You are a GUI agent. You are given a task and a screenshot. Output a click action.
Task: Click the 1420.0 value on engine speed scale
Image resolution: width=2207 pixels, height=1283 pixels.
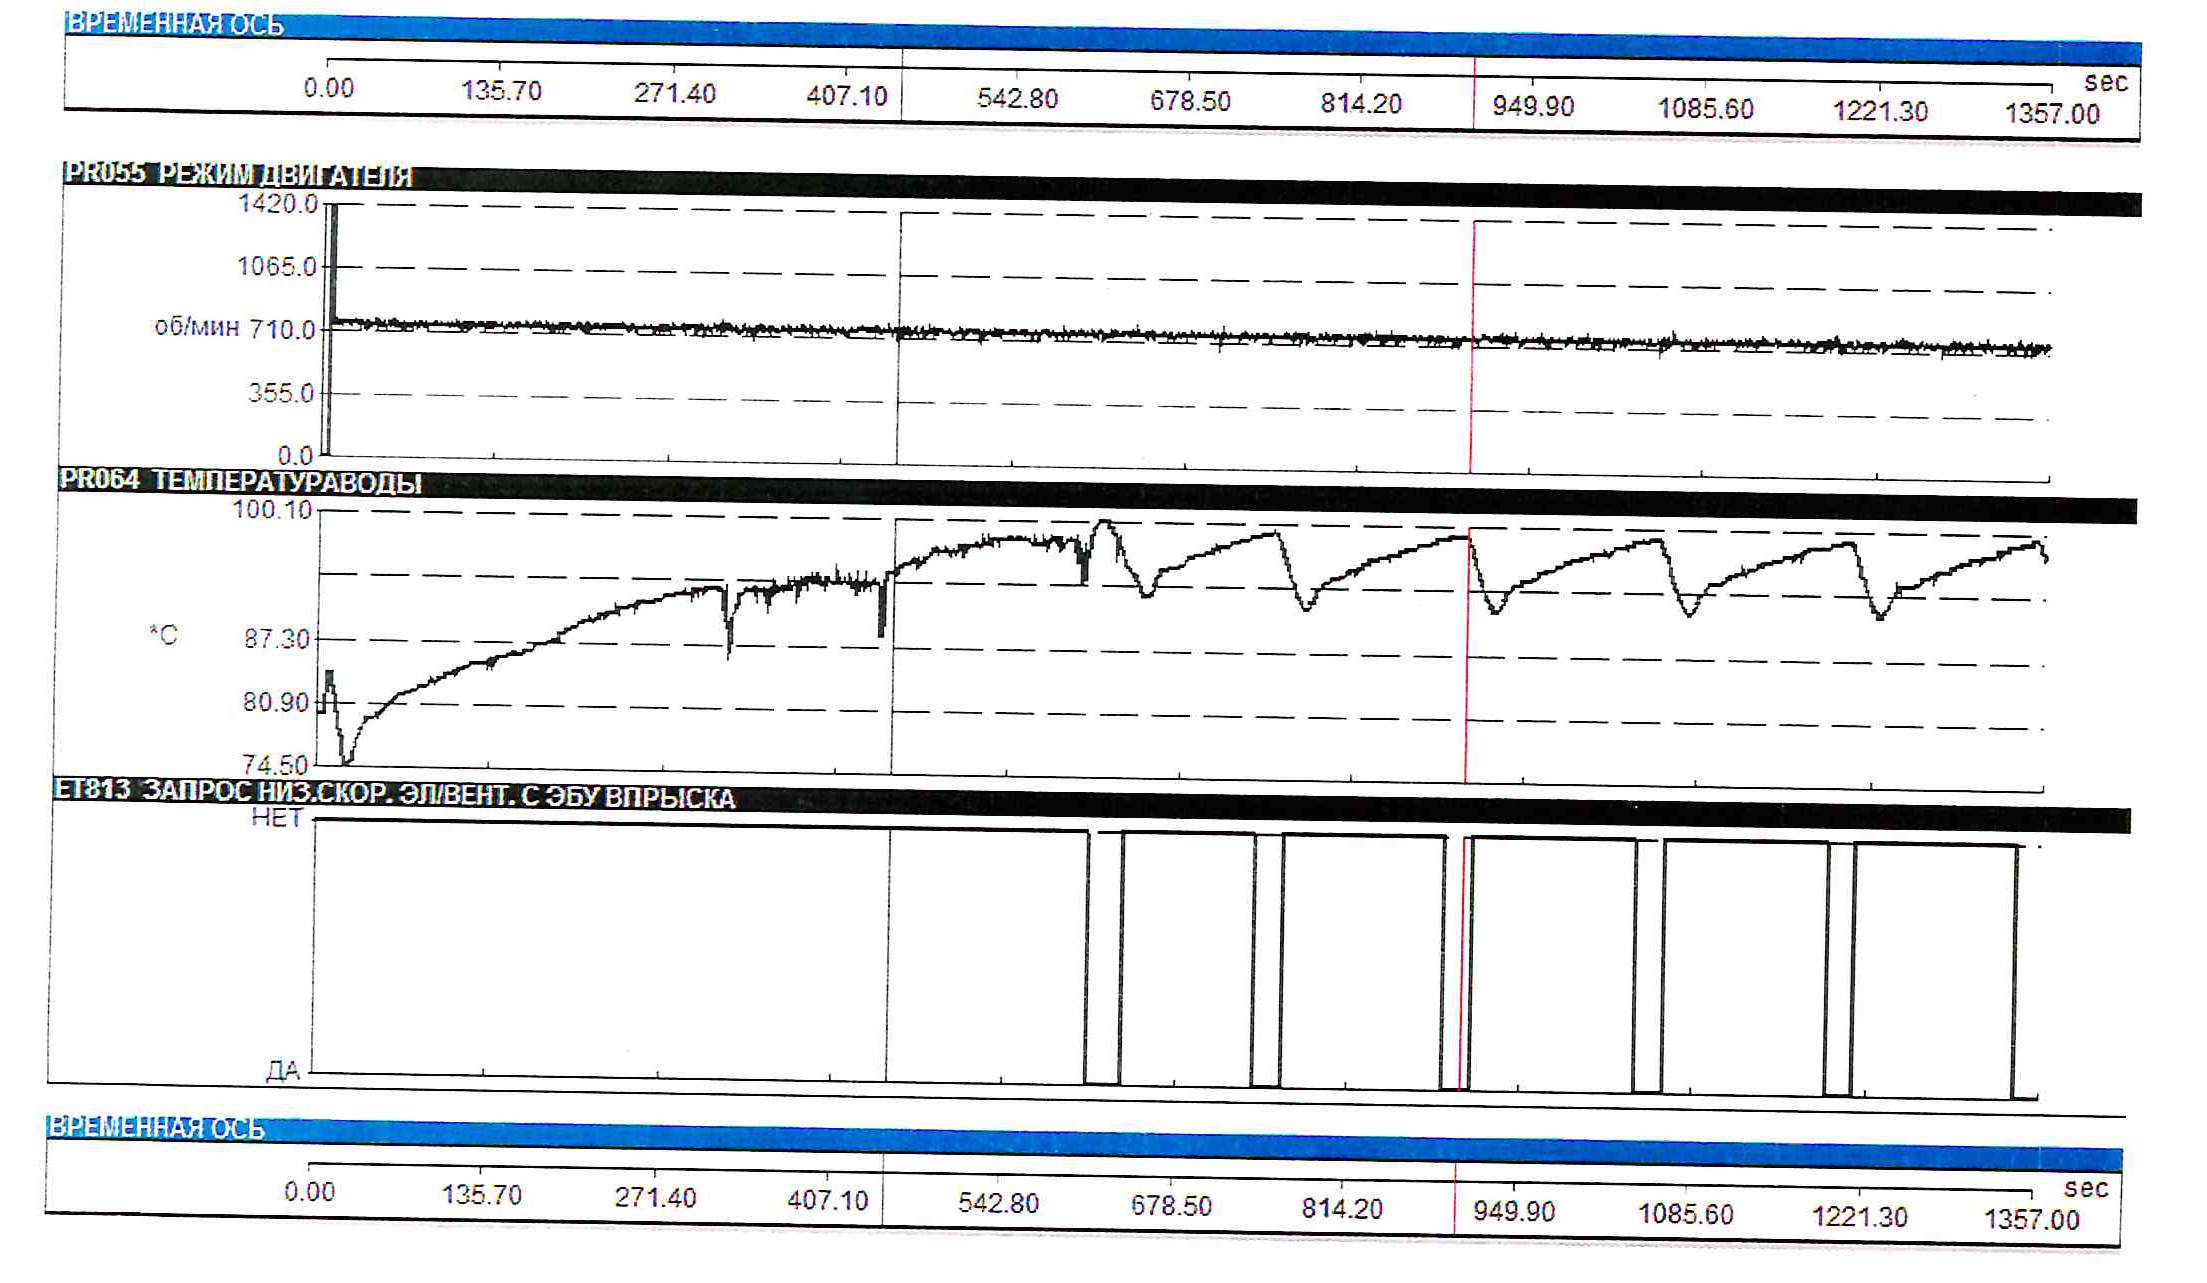pos(277,204)
